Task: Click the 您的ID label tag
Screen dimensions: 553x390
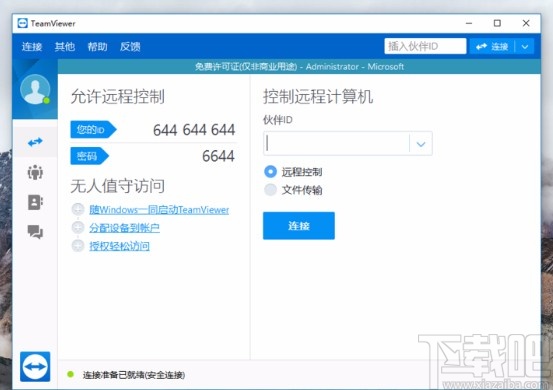Action: click(93, 129)
